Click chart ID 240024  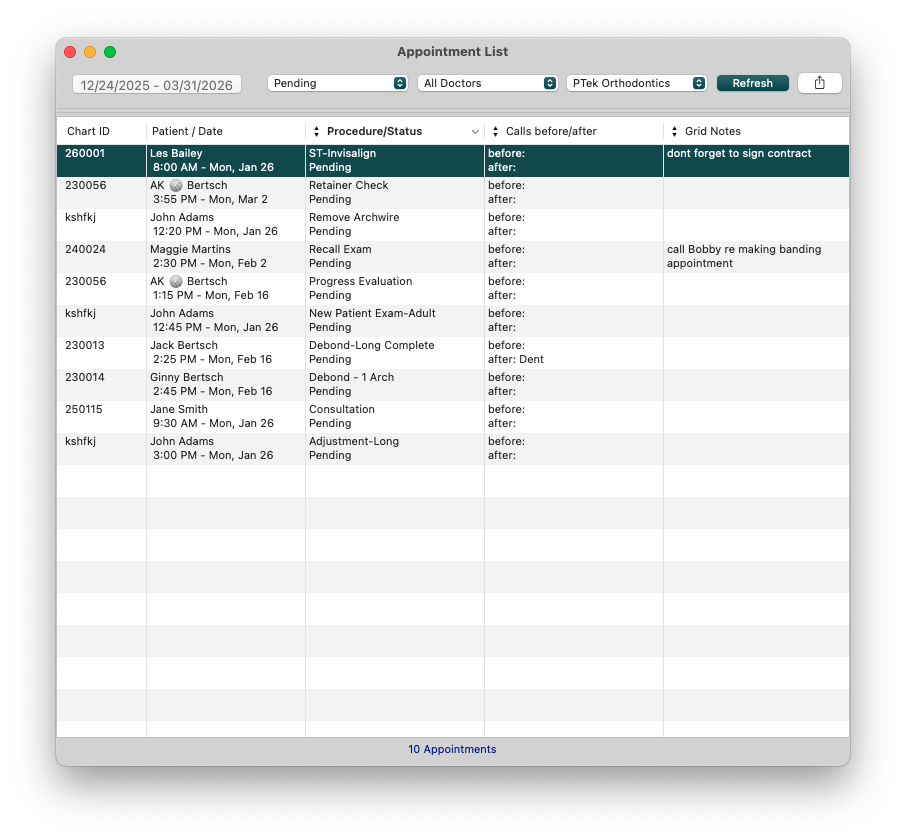86,249
